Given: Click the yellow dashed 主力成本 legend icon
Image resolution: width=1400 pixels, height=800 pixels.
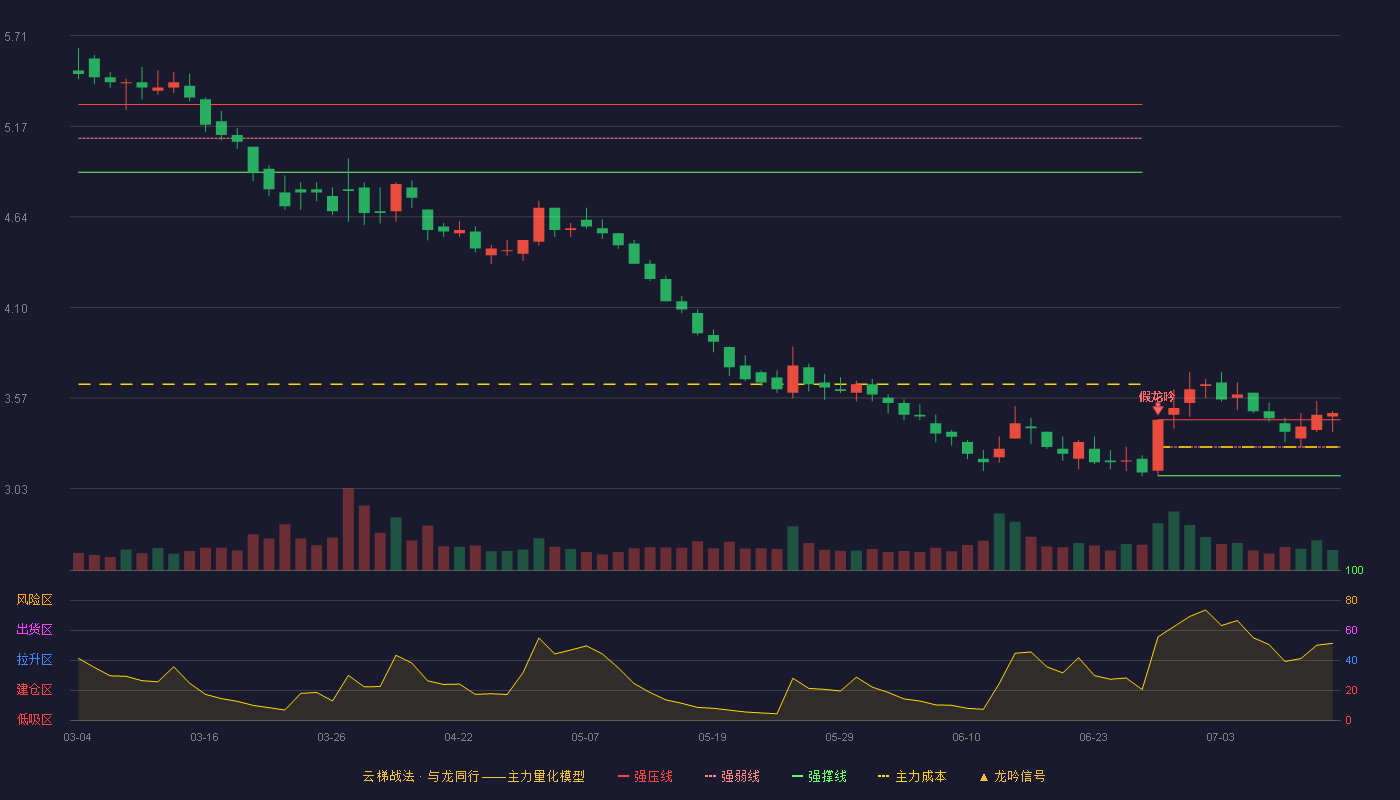Looking at the screenshot, I should (x=884, y=776).
